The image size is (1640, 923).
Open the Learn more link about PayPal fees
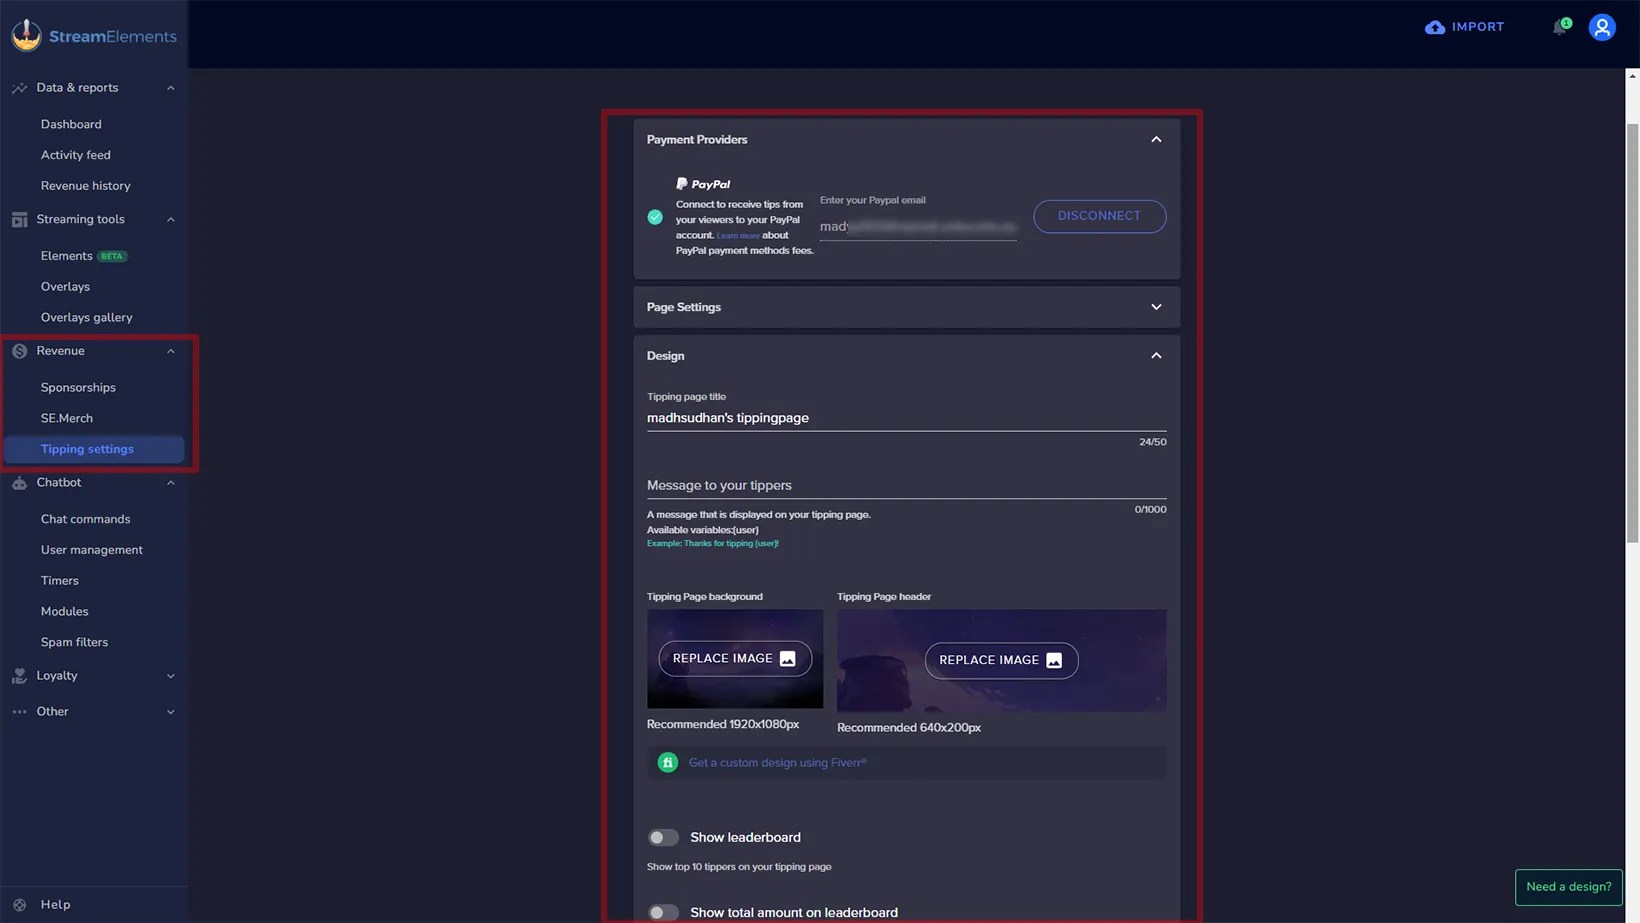click(x=736, y=235)
